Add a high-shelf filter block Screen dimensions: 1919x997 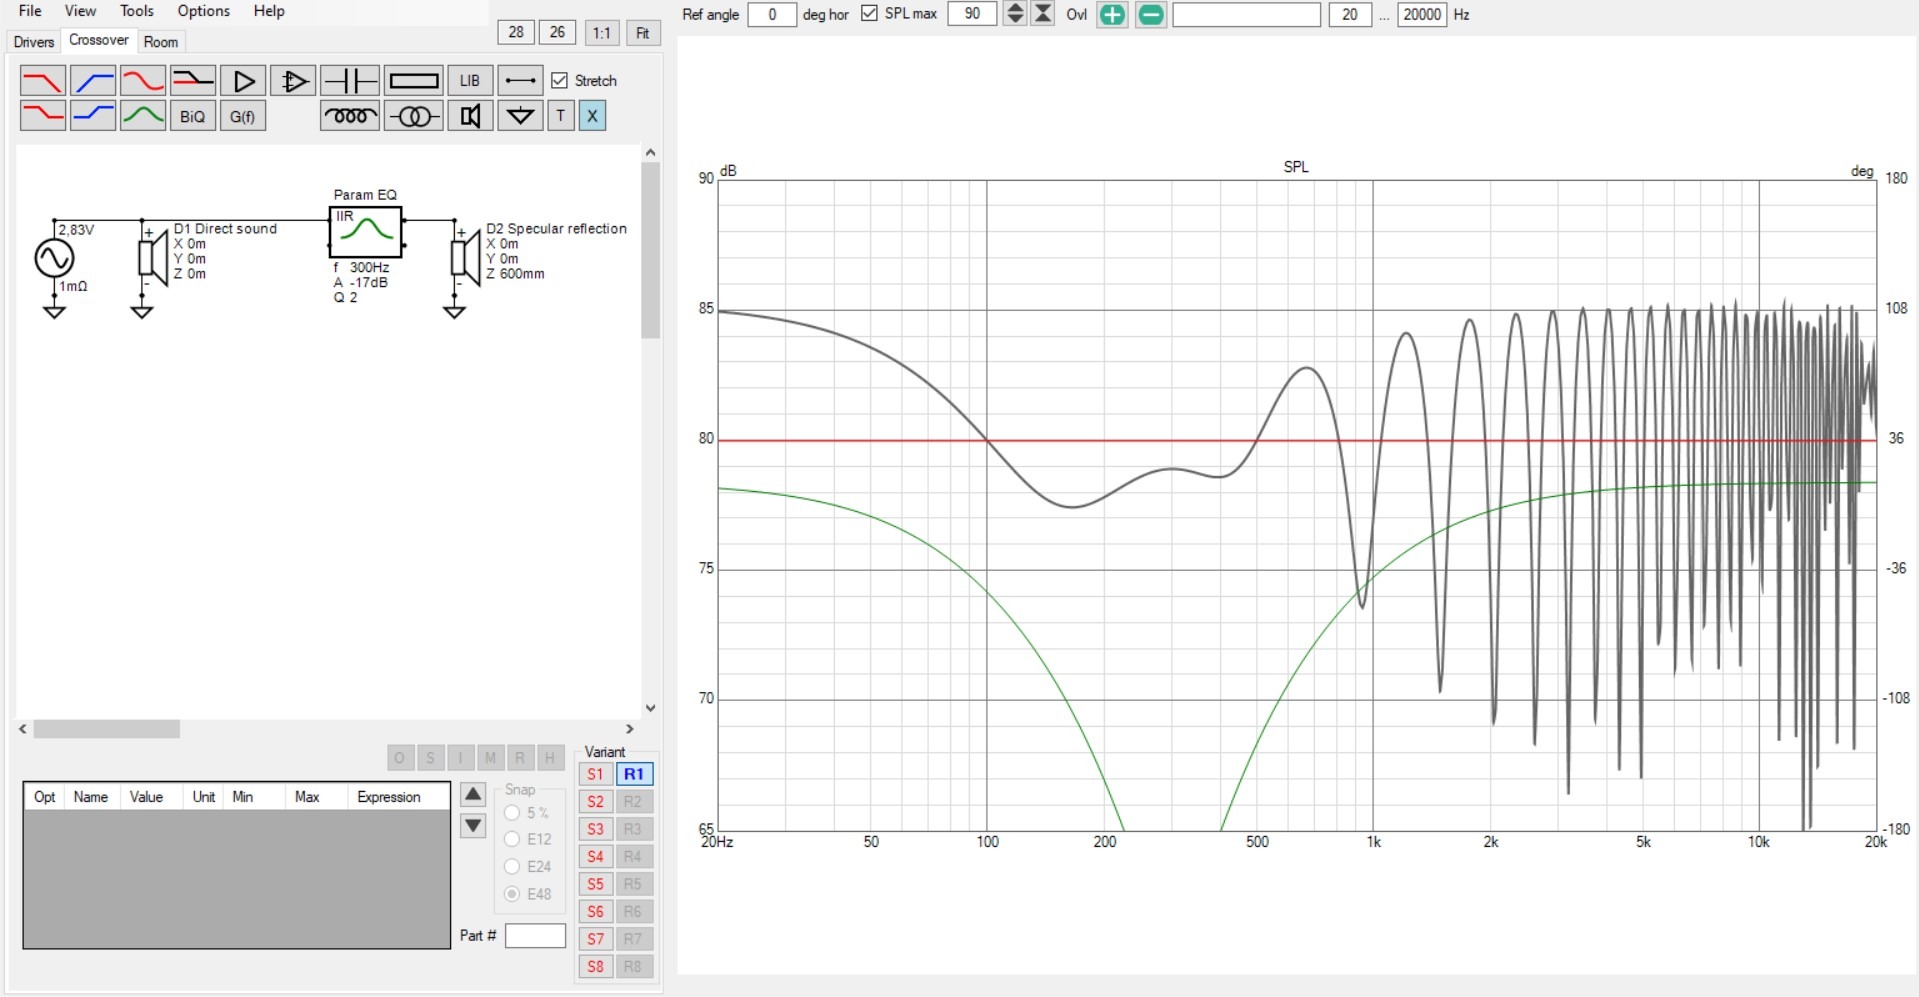point(93,116)
